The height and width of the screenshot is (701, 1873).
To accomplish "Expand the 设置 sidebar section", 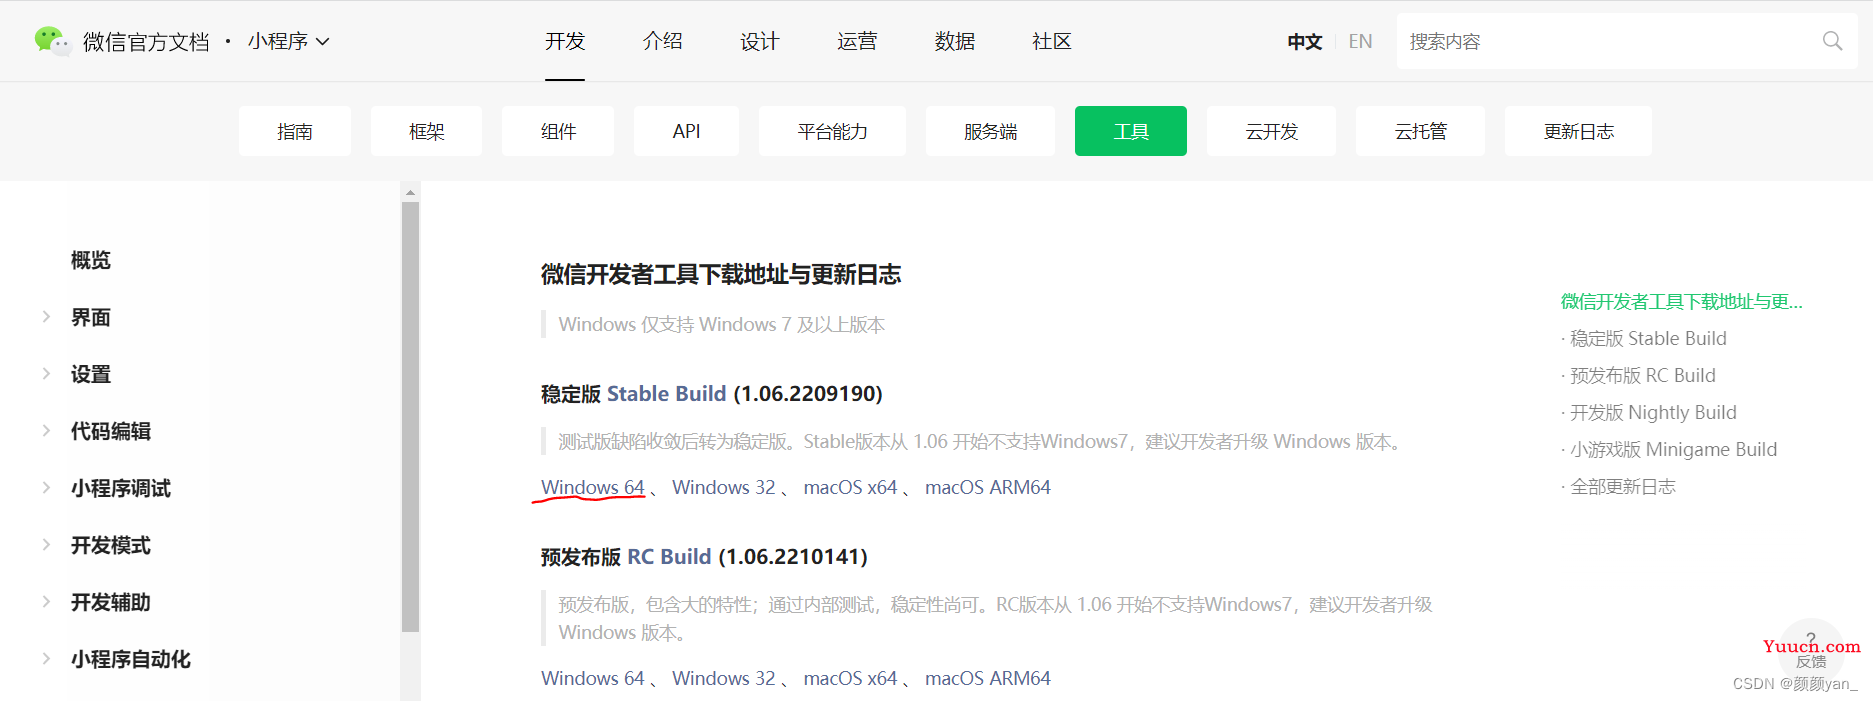I will click(46, 374).
